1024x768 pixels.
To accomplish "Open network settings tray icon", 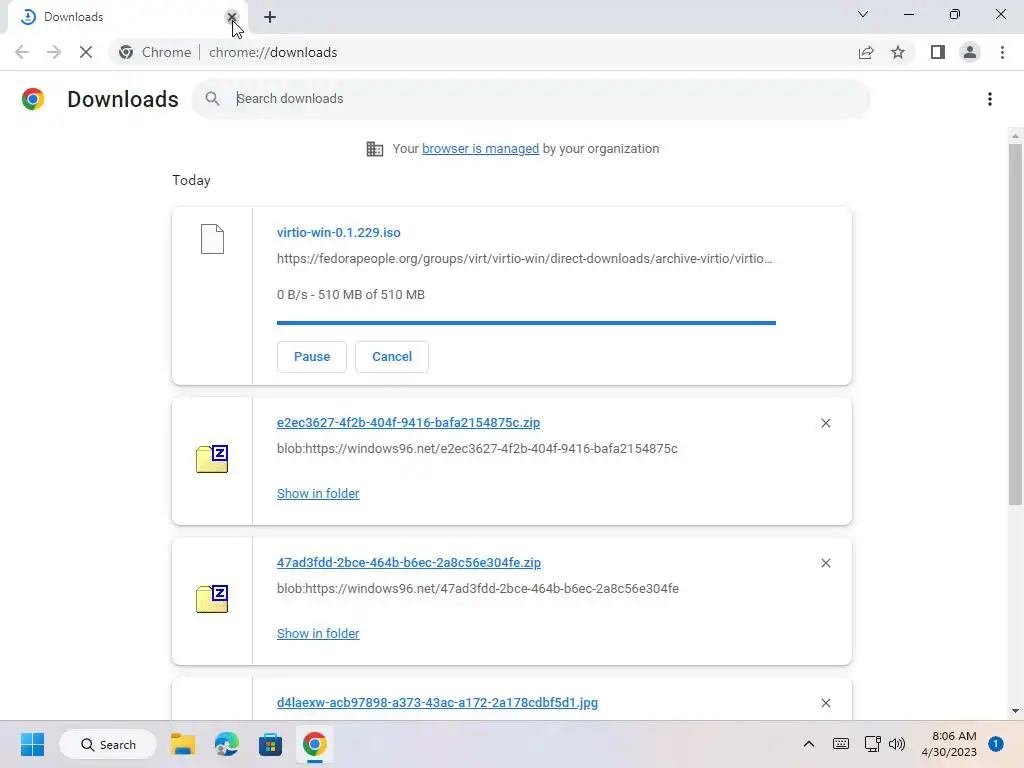I will click(x=872, y=744).
